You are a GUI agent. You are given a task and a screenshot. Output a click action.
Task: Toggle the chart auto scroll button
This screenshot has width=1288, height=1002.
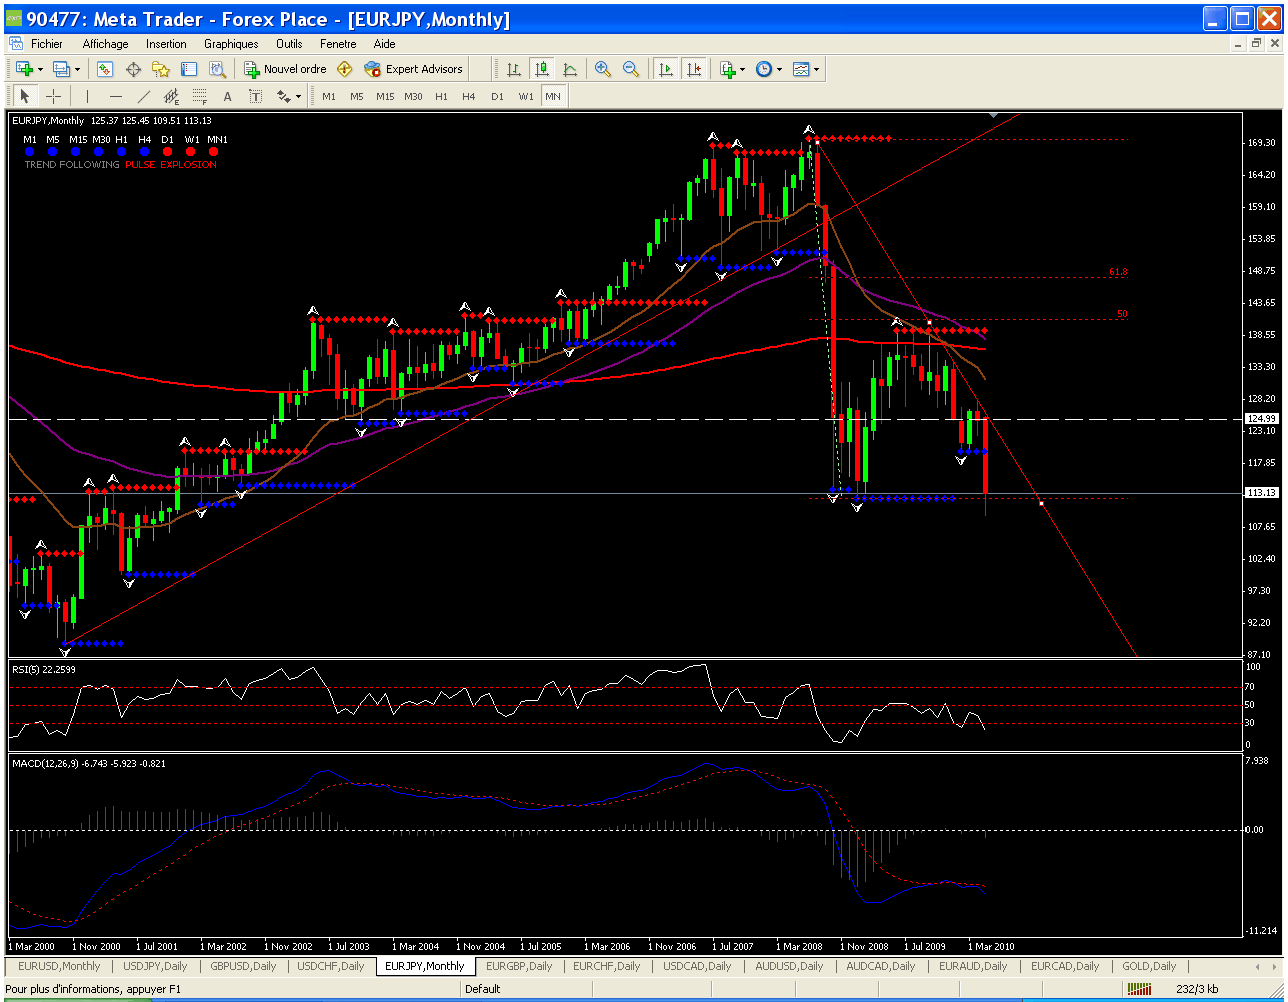665,69
